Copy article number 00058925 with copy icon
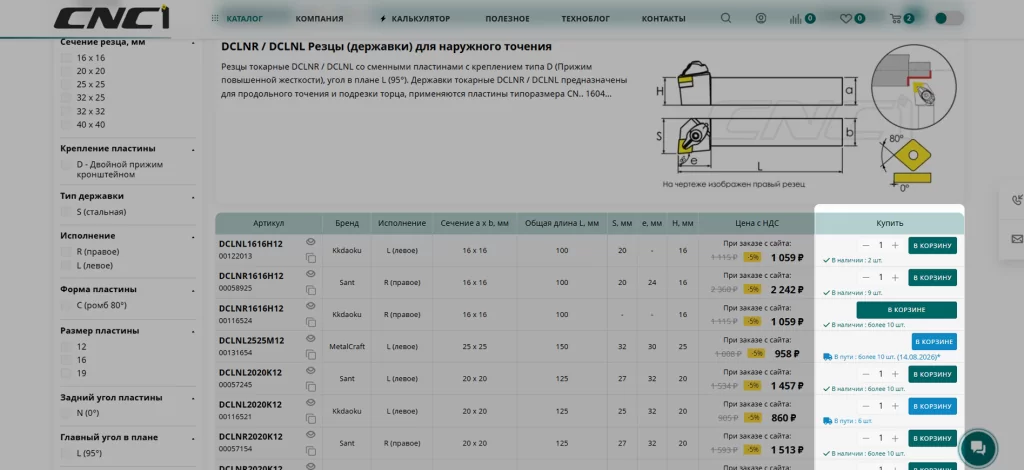This screenshot has width=1024, height=470. (x=311, y=290)
